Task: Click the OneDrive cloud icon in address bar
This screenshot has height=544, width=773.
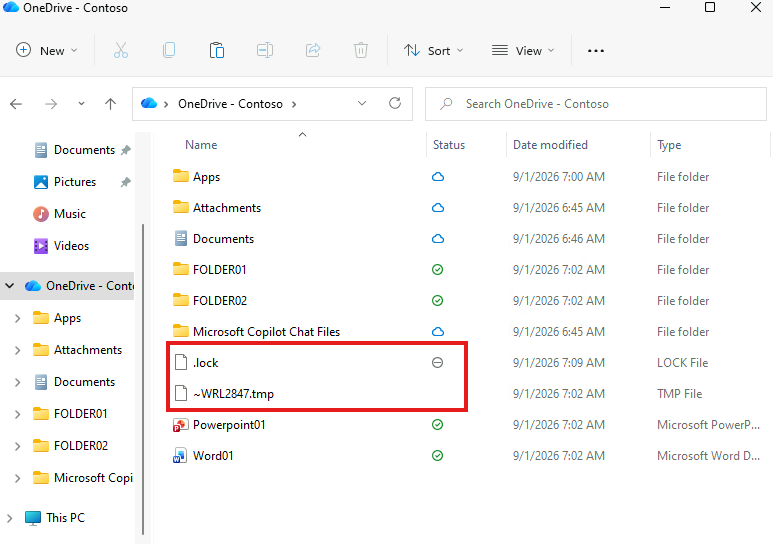Action: (149, 104)
